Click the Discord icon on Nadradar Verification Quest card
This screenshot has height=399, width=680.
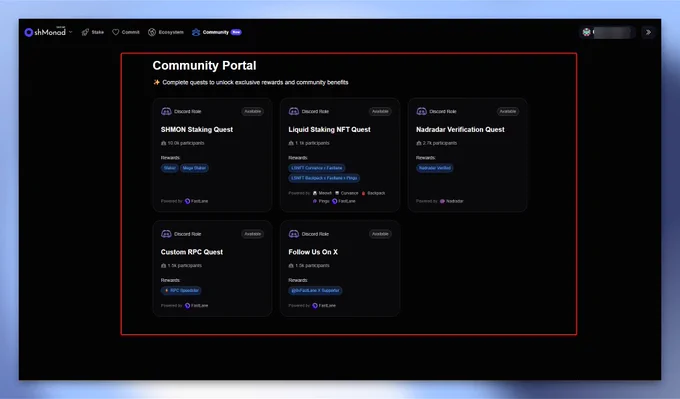point(422,111)
